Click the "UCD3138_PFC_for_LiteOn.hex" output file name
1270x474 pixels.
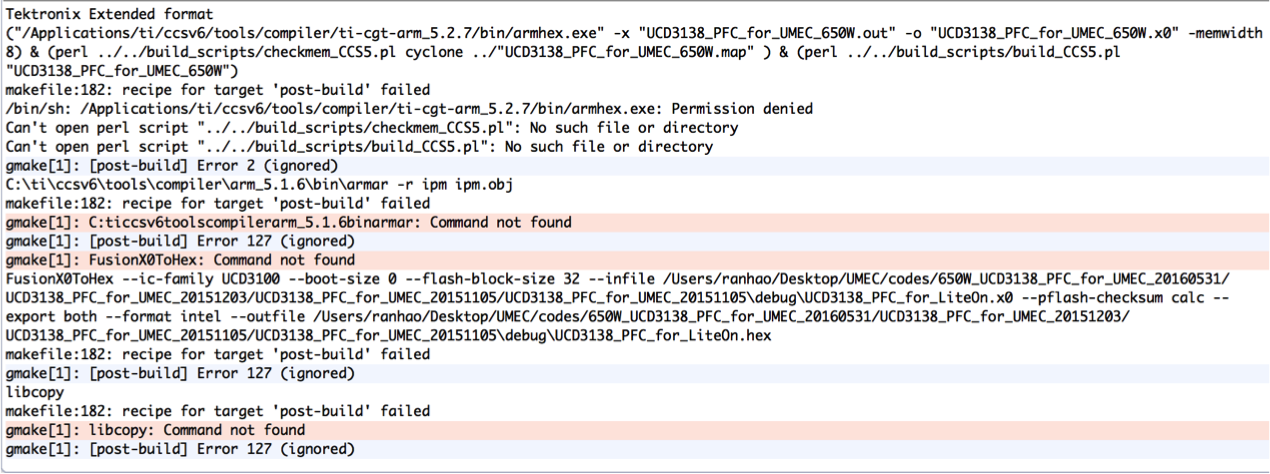pos(665,336)
